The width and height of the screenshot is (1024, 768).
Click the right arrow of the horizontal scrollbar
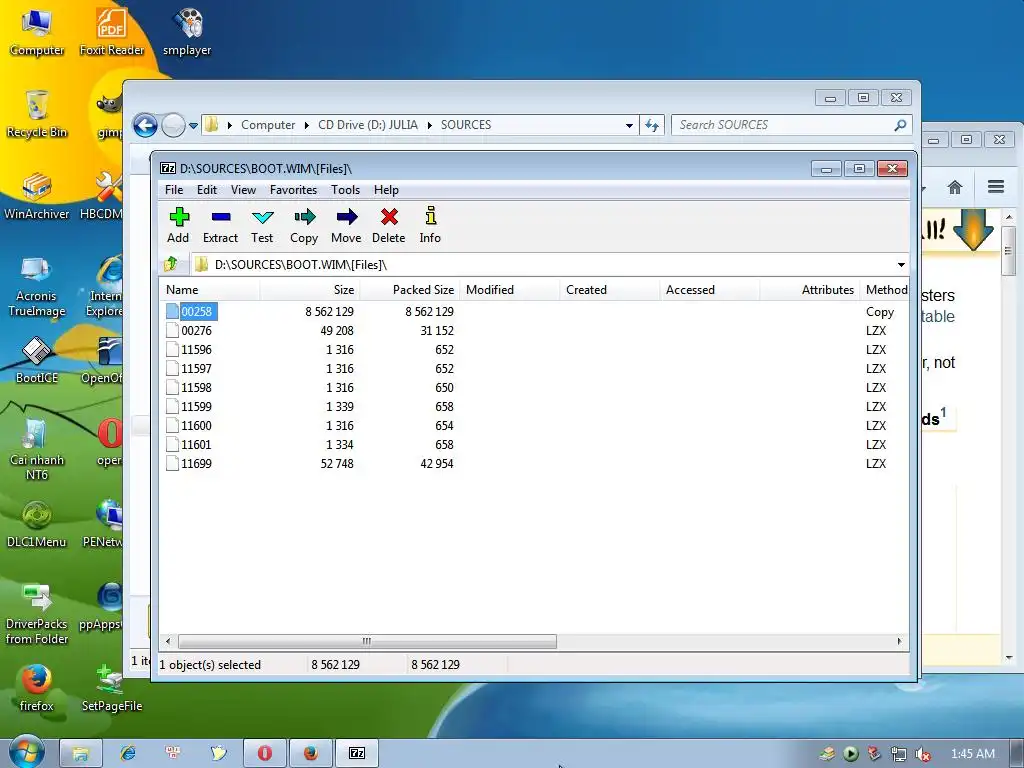899,641
